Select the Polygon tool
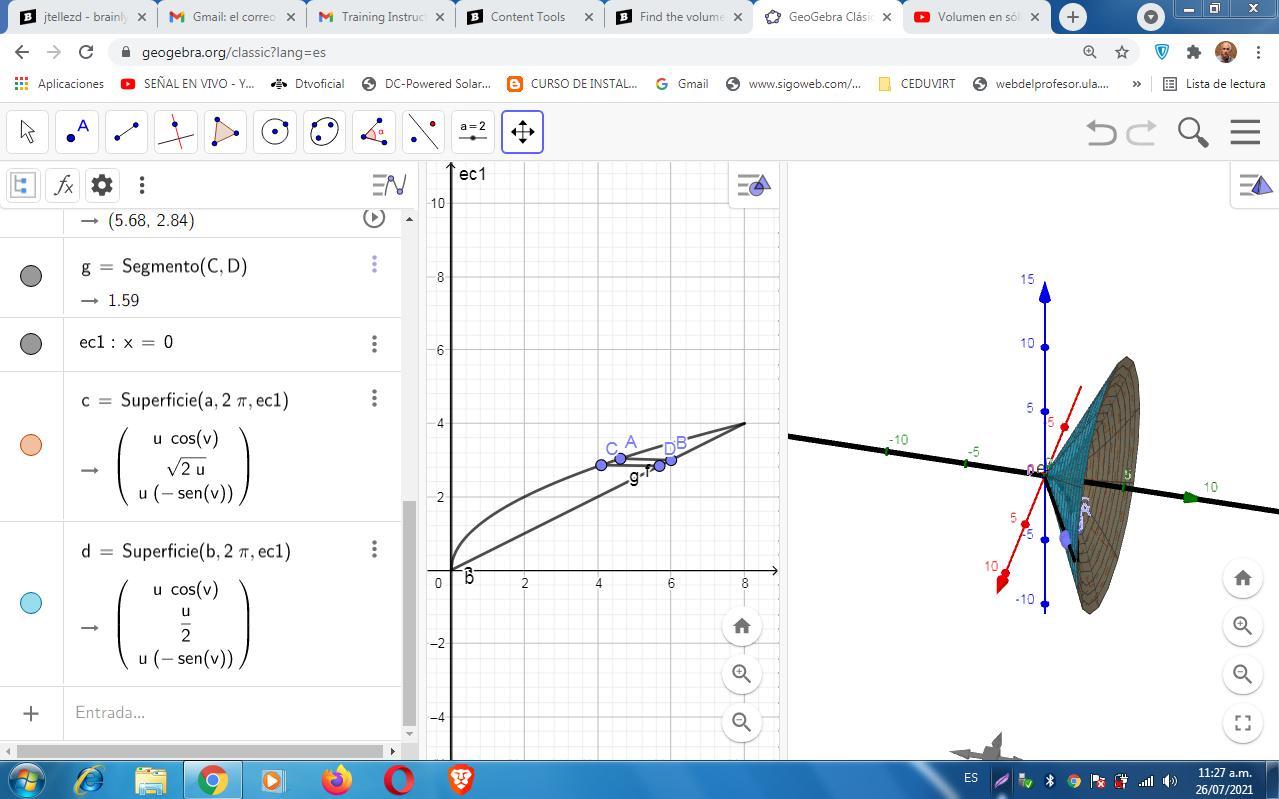Screen dimensions: 1279x799 pos(225,132)
